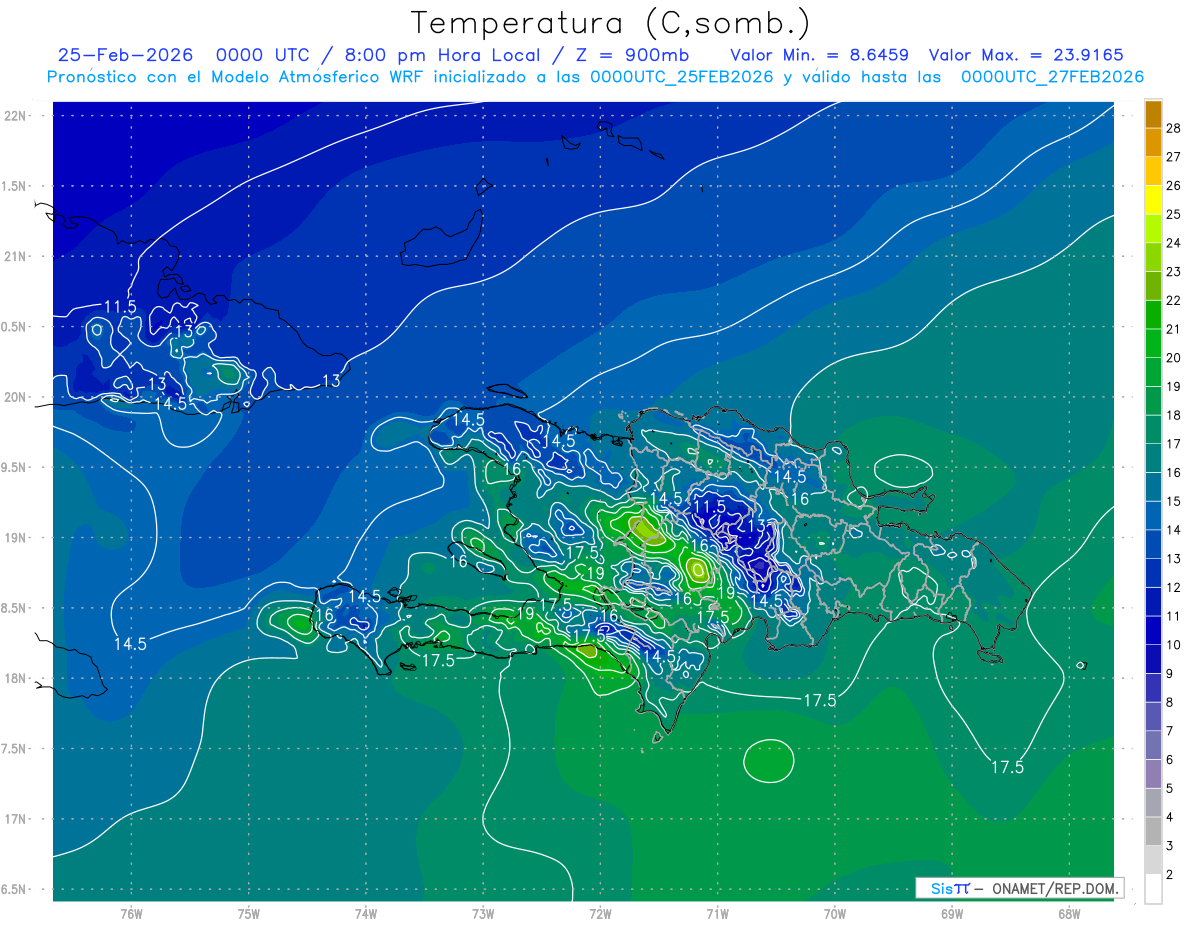Click the top brown swatch above 28
1200x927 pixels.
[x=1153, y=114]
